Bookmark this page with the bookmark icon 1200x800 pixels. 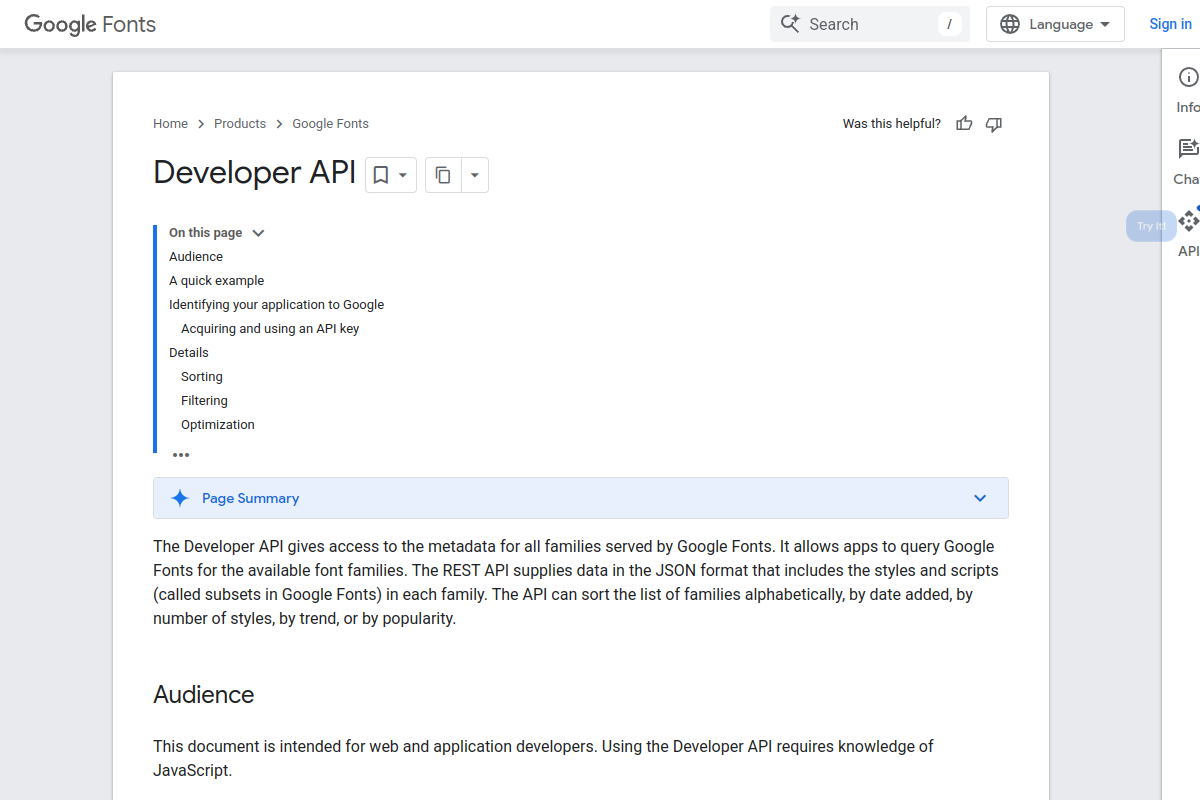pos(380,175)
